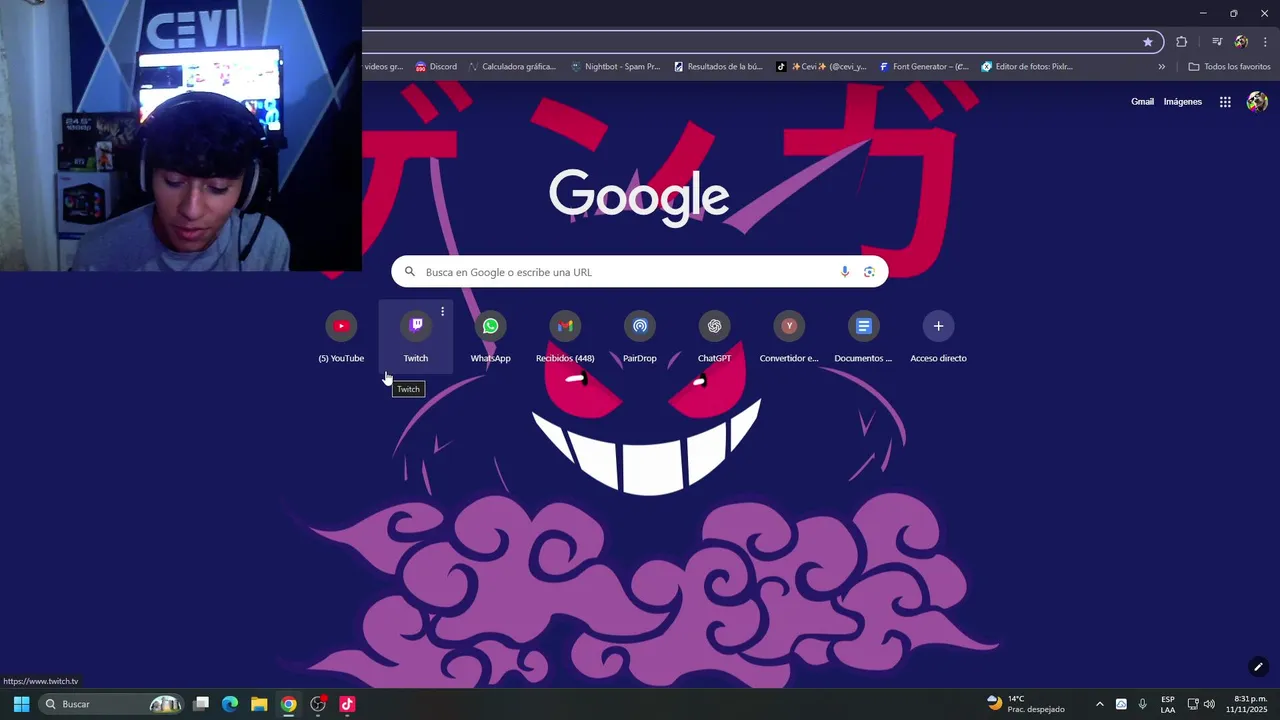
Task: Click the taskbar Buscar search box
Action: coord(112,704)
